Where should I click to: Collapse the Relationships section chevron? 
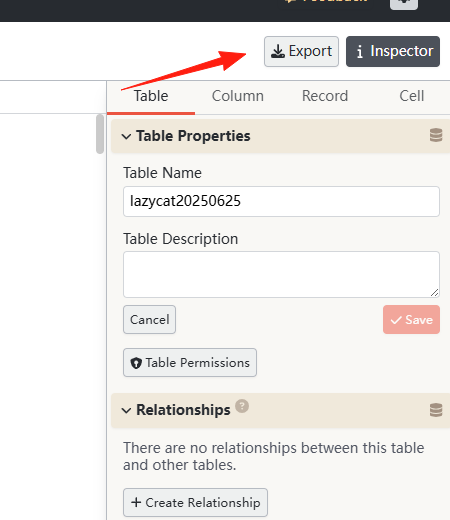(126, 410)
